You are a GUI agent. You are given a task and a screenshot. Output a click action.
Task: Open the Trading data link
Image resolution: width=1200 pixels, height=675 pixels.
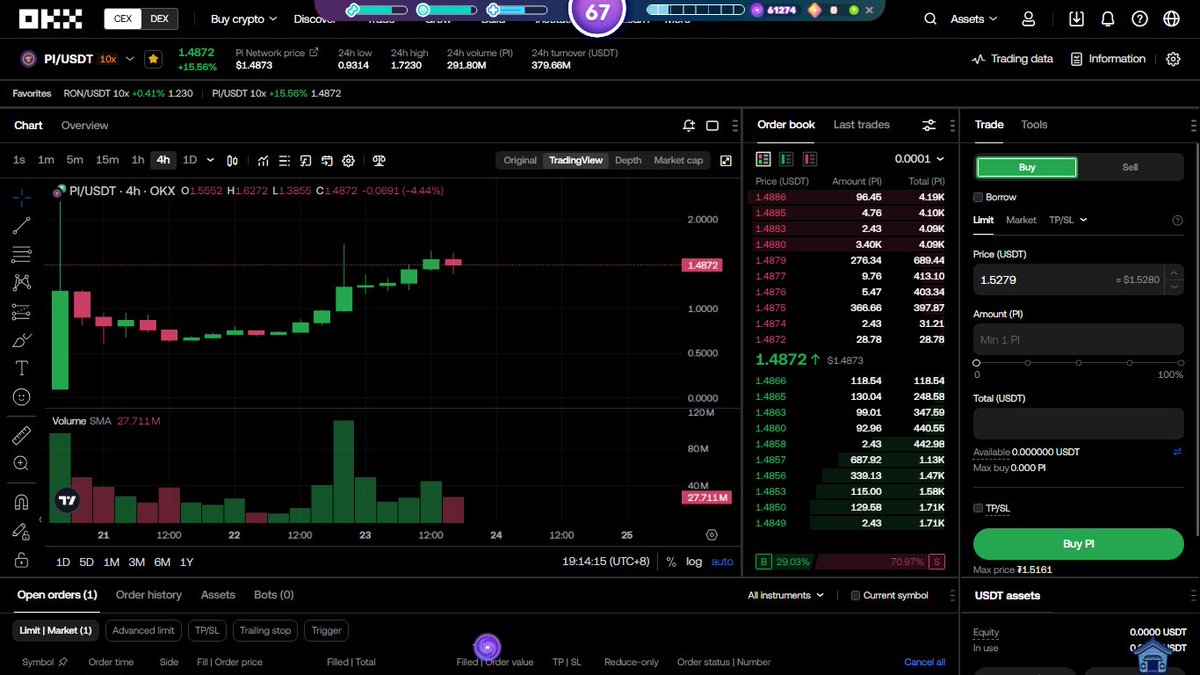click(1012, 59)
